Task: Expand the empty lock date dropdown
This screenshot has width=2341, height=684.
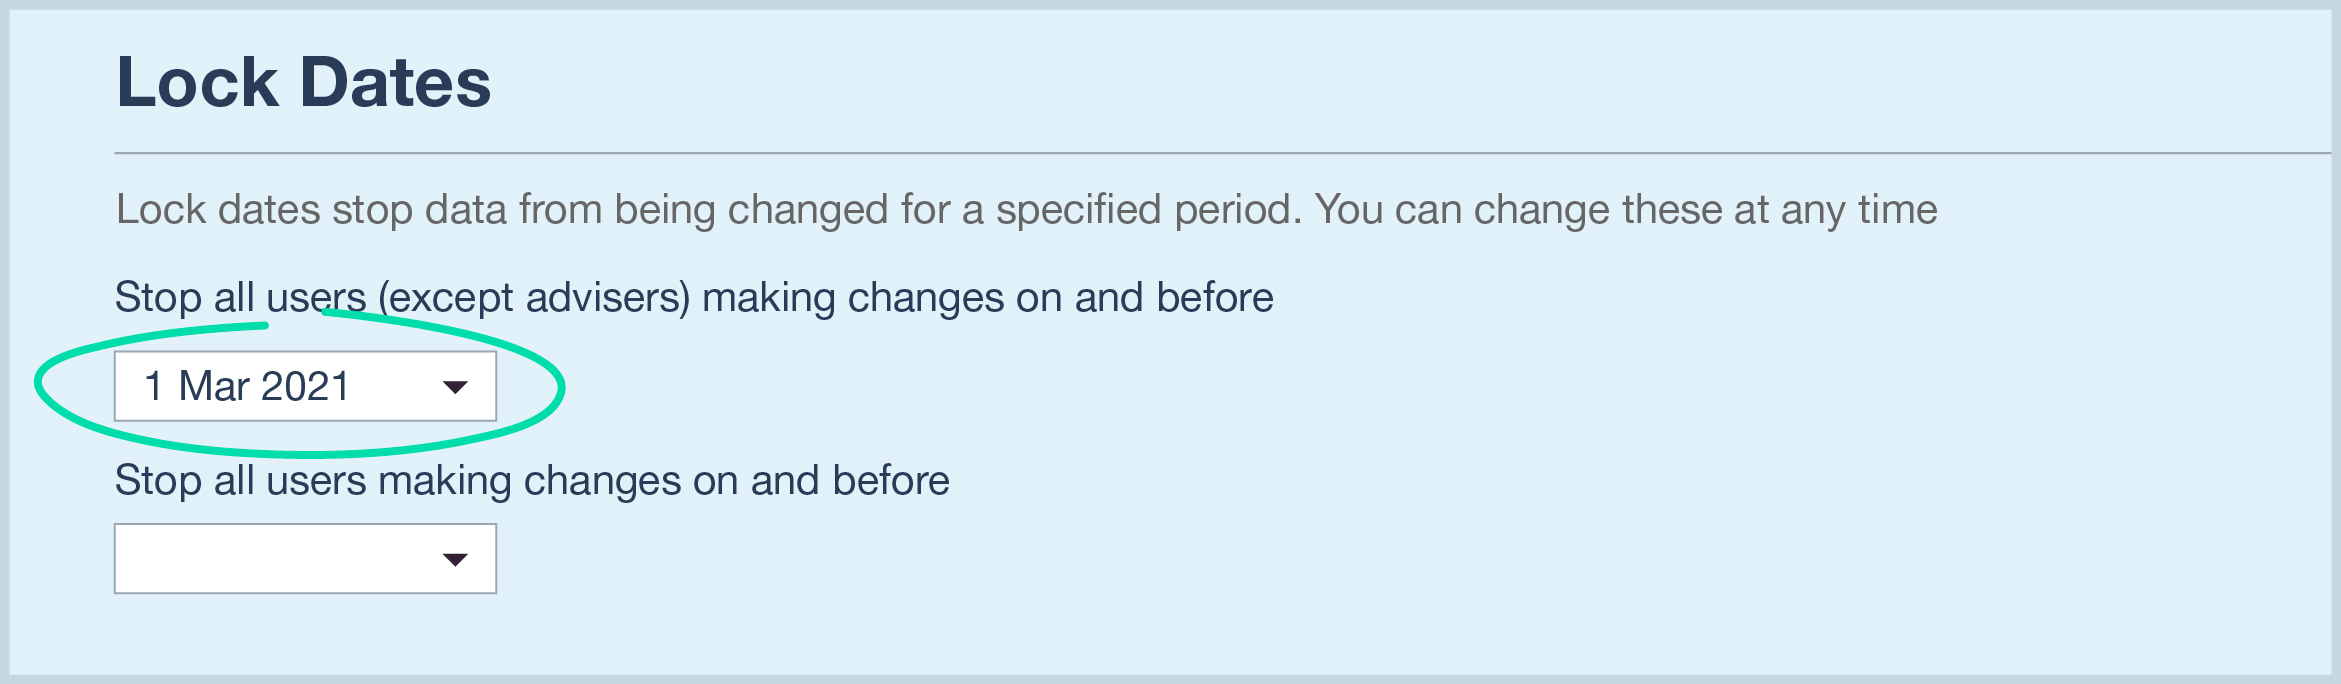Action: [305, 558]
